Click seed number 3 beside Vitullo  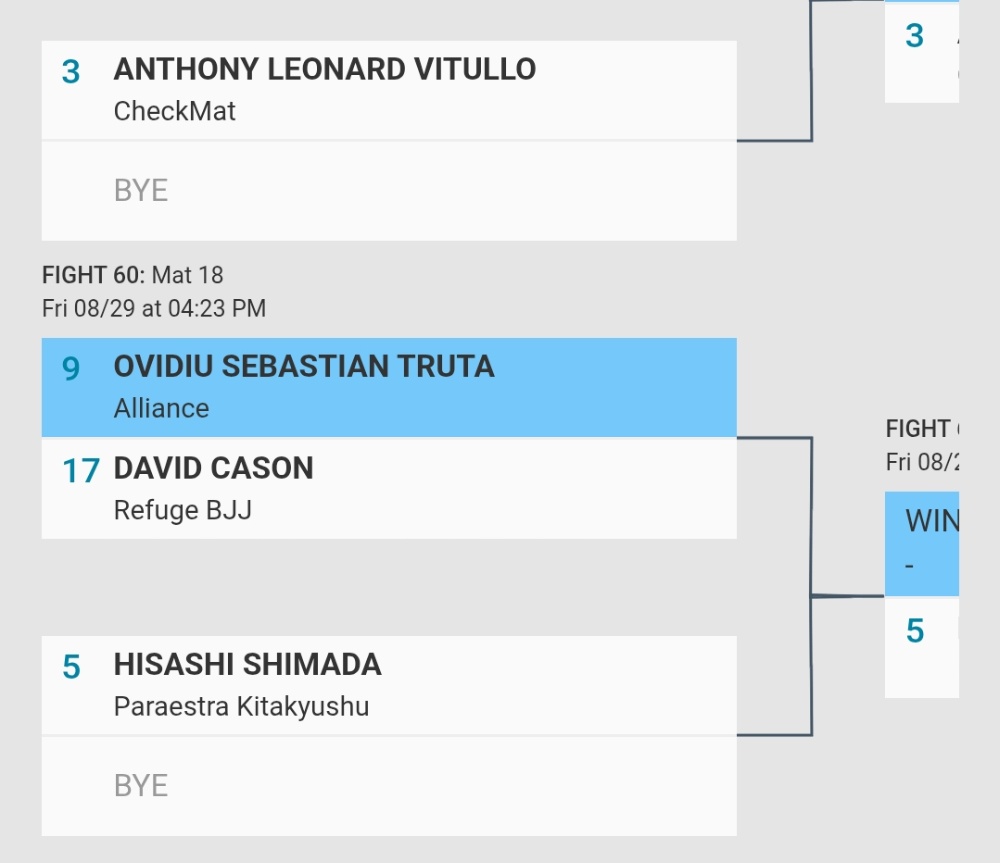click(71, 71)
